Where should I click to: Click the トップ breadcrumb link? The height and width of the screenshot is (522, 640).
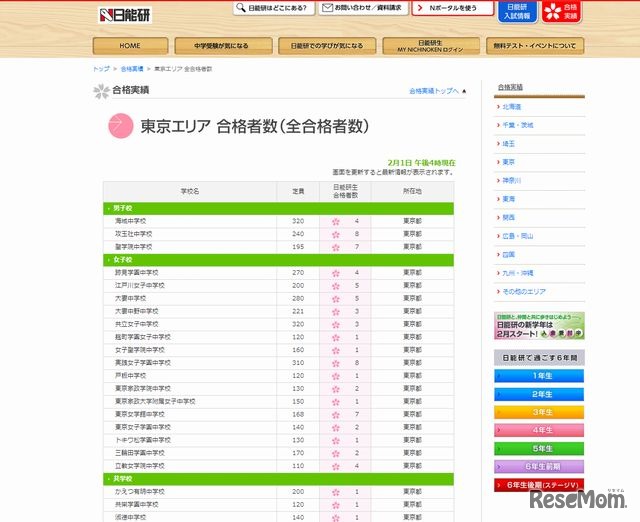[x=100, y=69]
